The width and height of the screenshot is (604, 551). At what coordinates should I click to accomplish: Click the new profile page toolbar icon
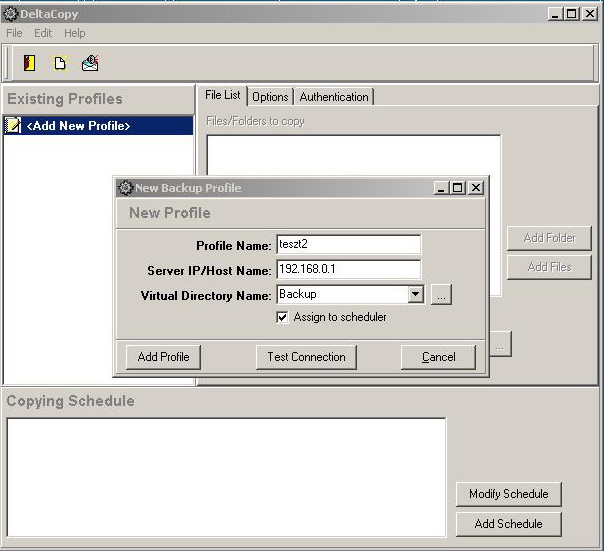60,63
